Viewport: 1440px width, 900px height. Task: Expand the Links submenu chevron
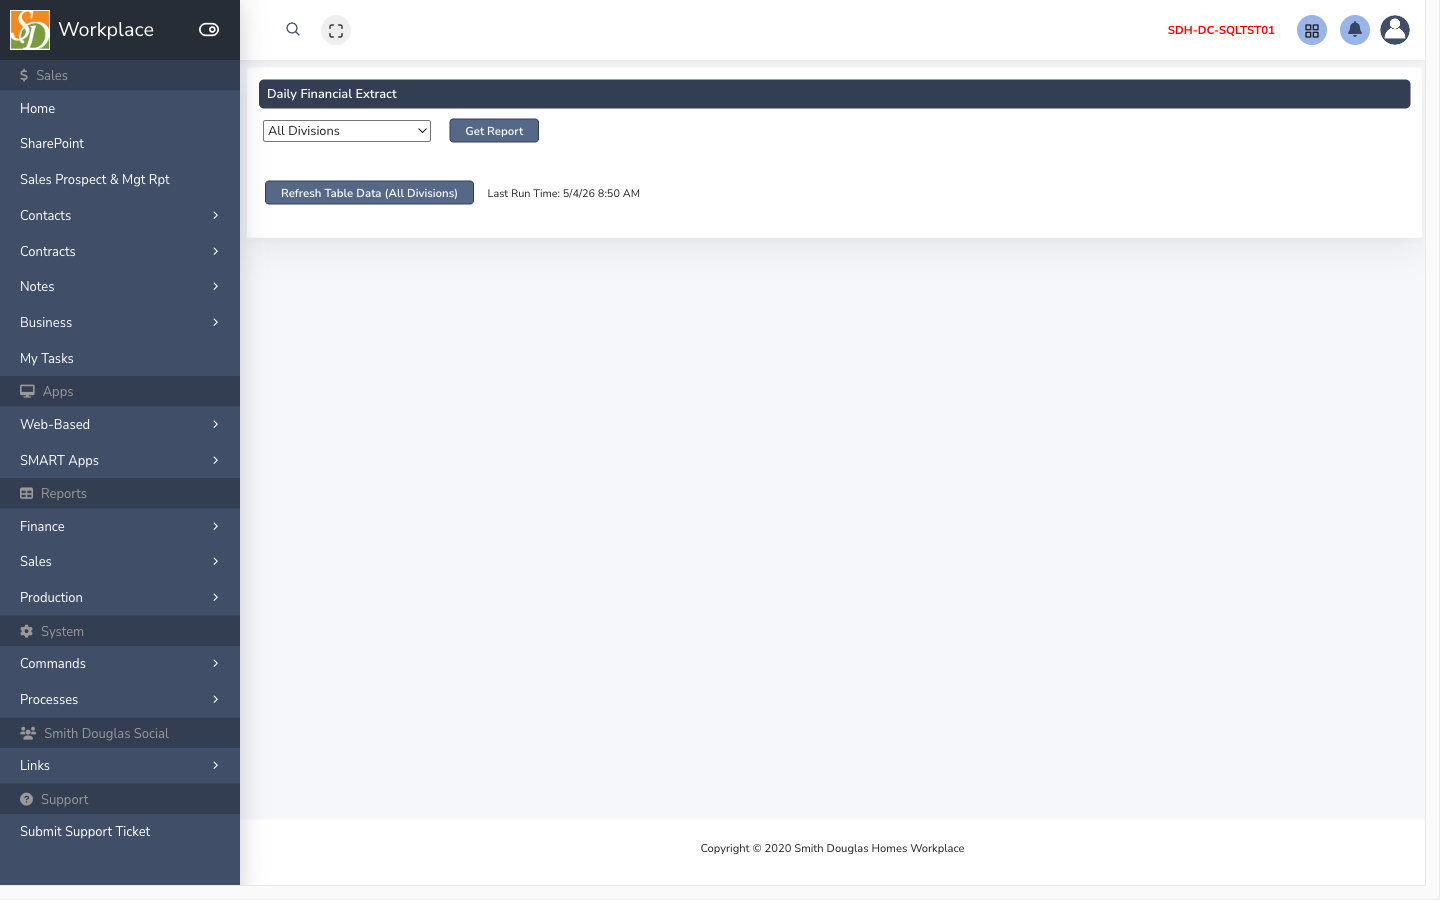215,765
